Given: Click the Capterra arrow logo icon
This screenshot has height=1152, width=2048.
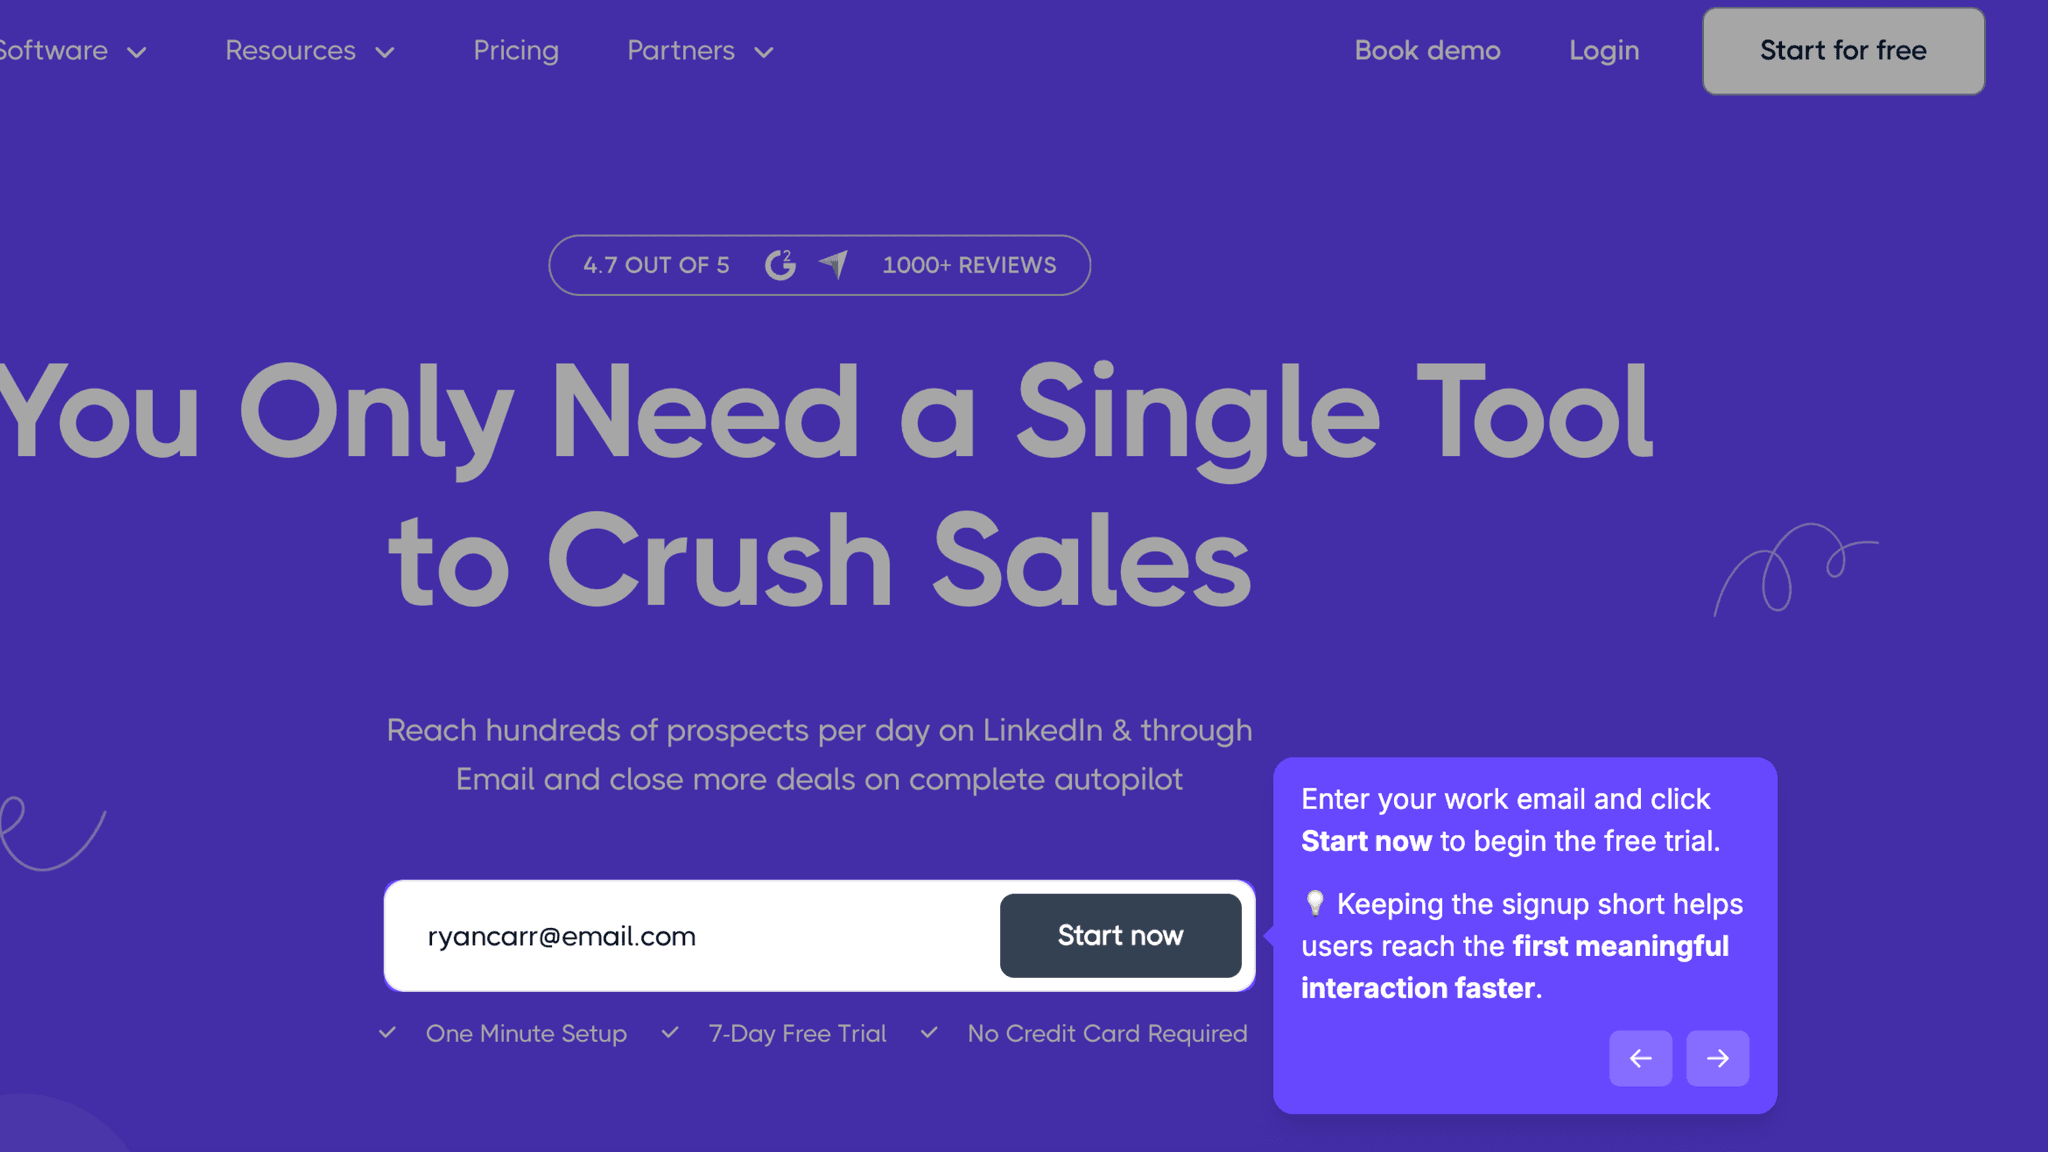Looking at the screenshot, I should coord(834,264).
